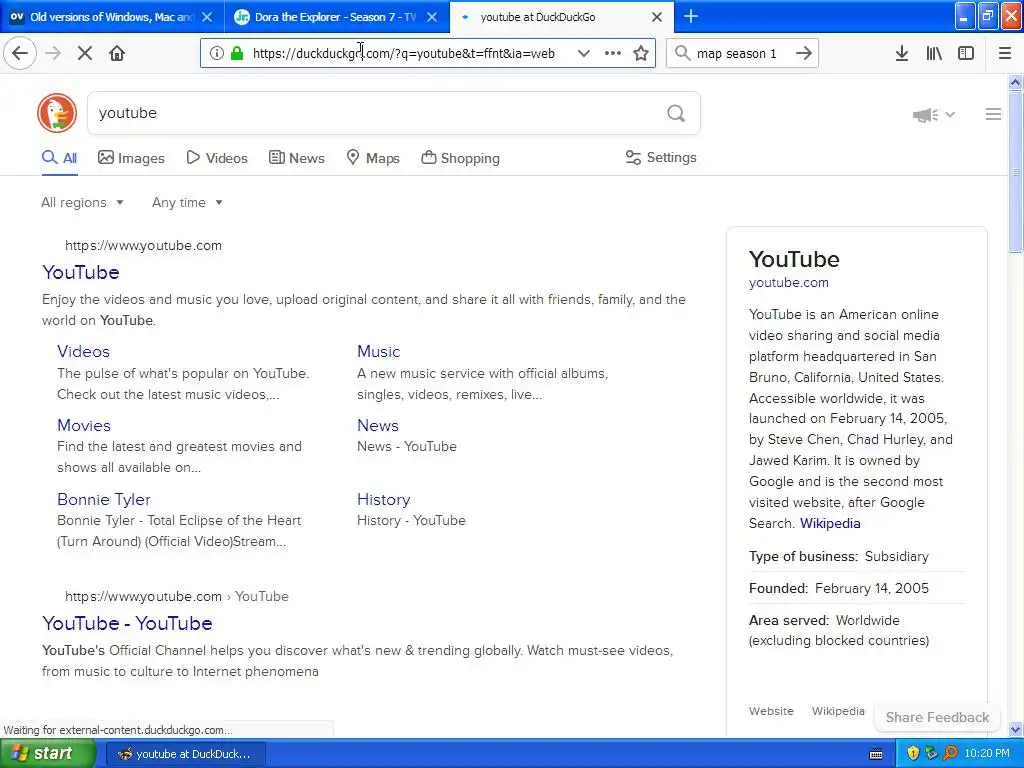The height and width of the screenshot is (768, 1024).
Task: Click the 'Website' link at the info panel bottom
Action: [771, 711]
